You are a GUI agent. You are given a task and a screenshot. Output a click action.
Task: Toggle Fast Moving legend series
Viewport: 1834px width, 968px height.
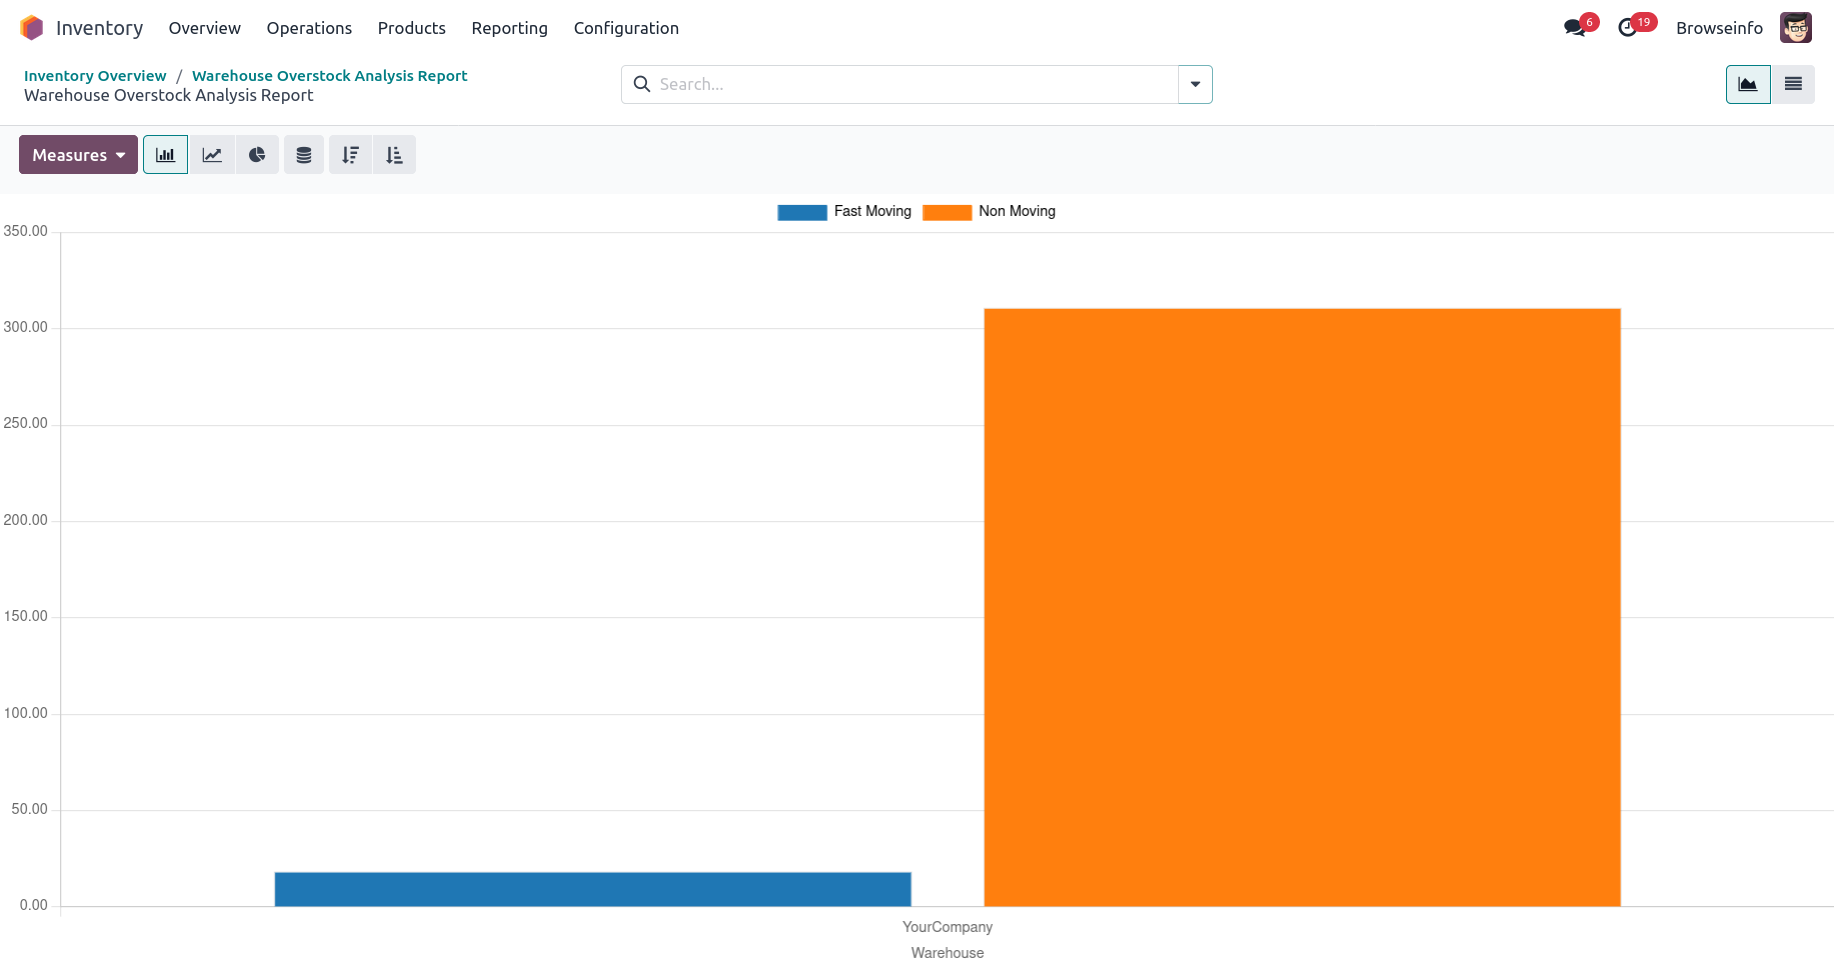[x=844, y=212]
